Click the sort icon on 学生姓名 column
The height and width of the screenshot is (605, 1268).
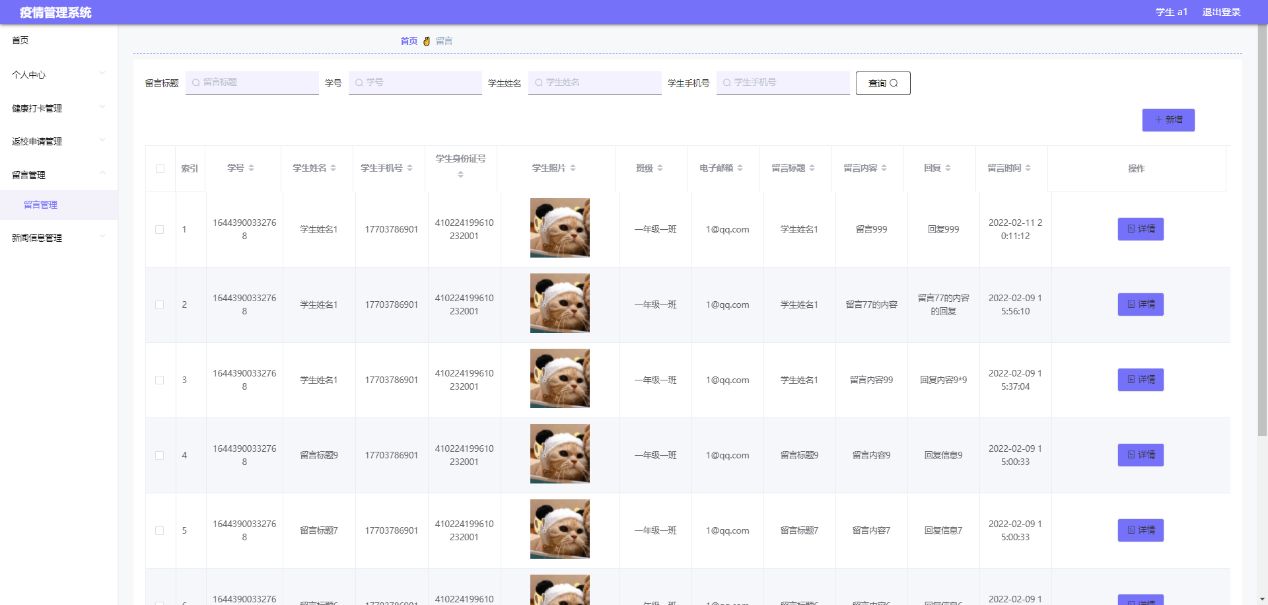[x=333, y=168]
